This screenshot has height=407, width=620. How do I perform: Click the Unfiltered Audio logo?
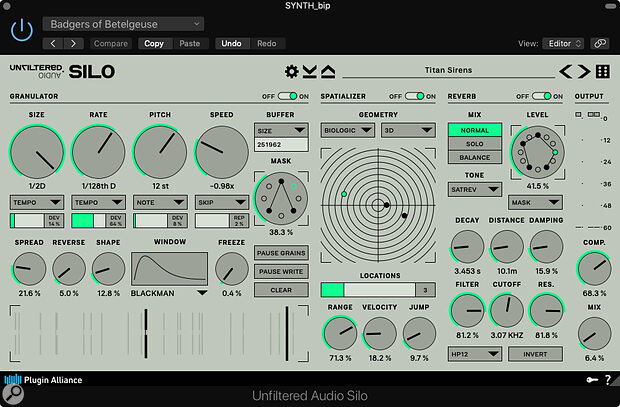pyautogui.click(x=36, y=71)
